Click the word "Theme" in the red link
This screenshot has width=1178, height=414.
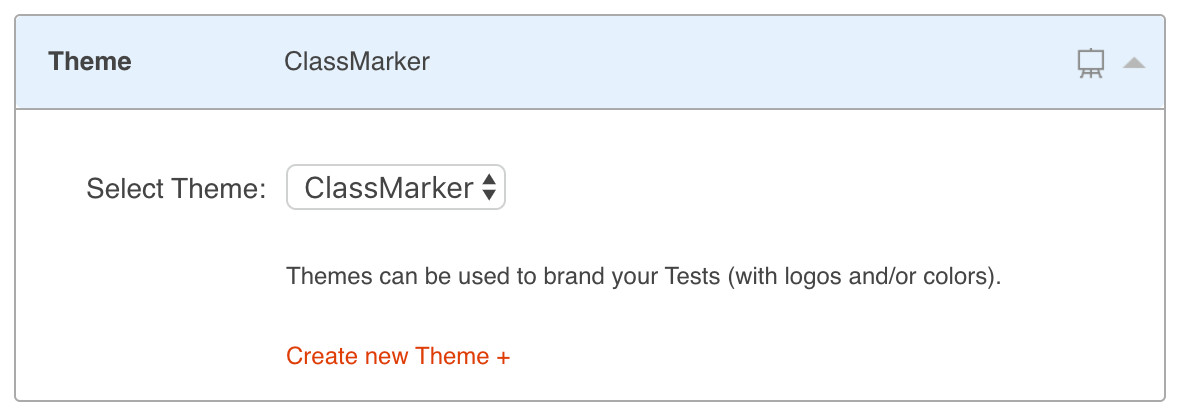(x=452, y=357)
